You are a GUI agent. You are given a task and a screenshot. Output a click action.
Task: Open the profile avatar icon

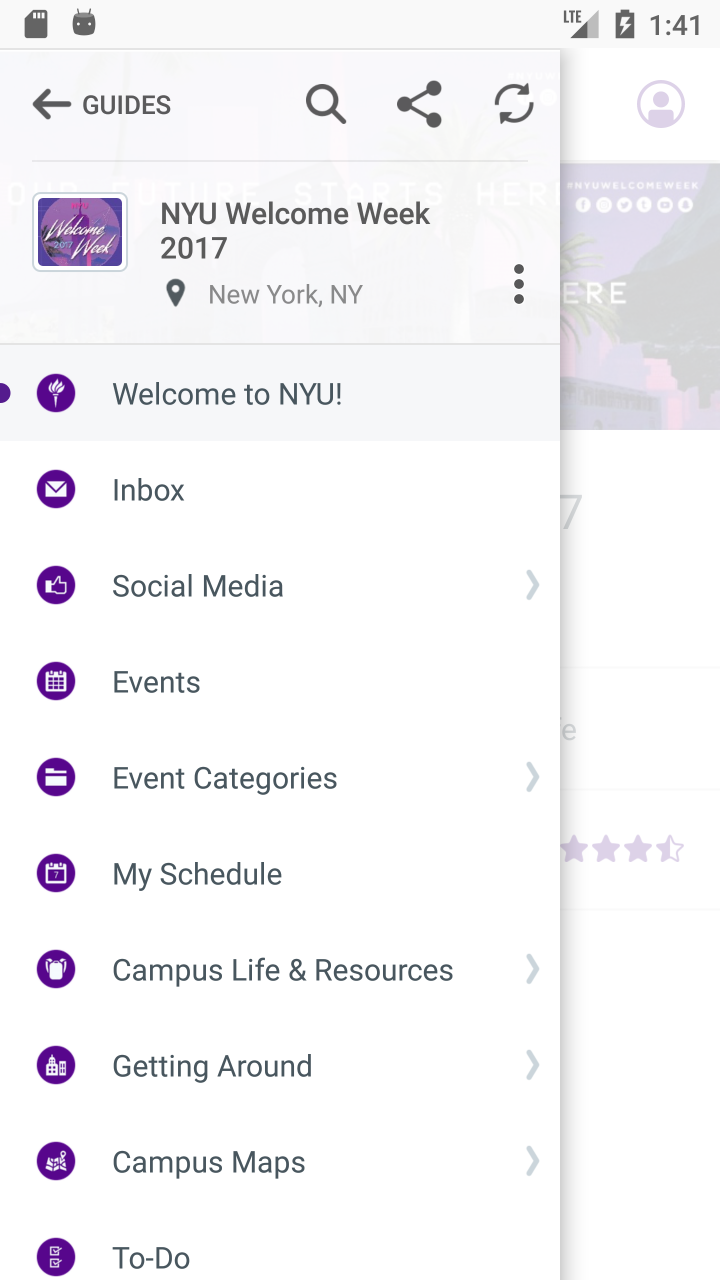[661, 104]
